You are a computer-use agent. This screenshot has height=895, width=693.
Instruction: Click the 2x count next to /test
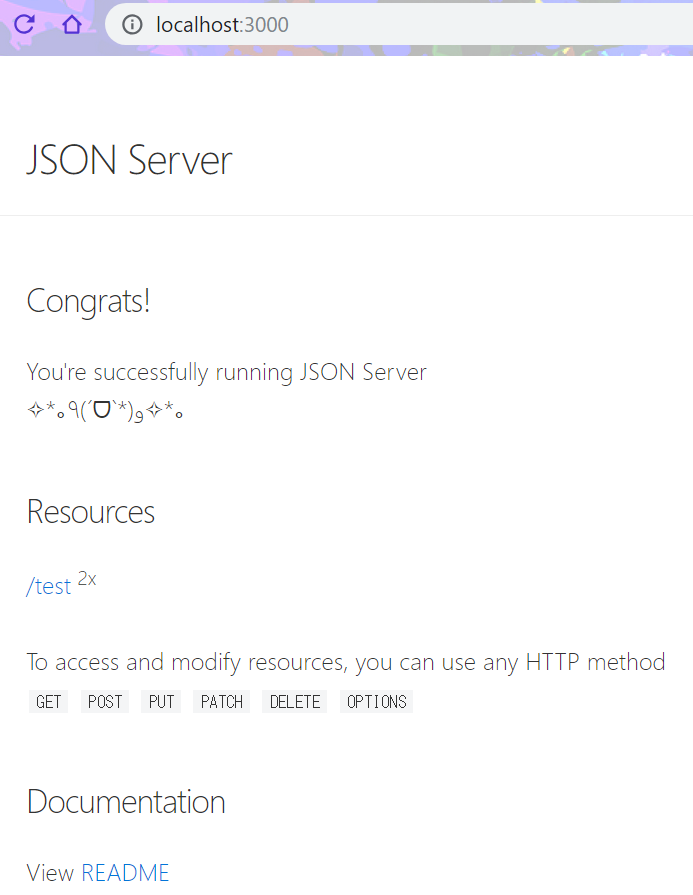(x=87, y=579)
